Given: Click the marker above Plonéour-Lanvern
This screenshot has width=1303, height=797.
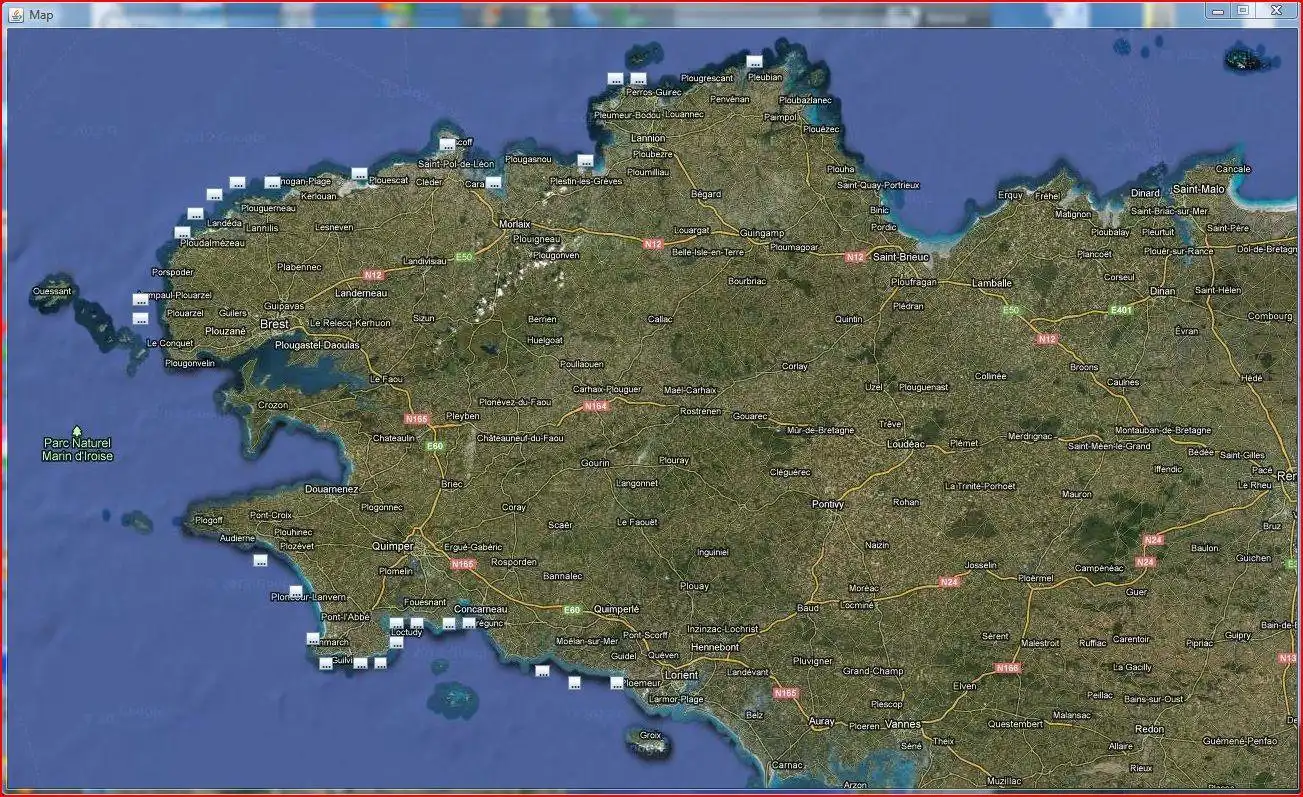Looking at the screenshot, I should 295,591.
